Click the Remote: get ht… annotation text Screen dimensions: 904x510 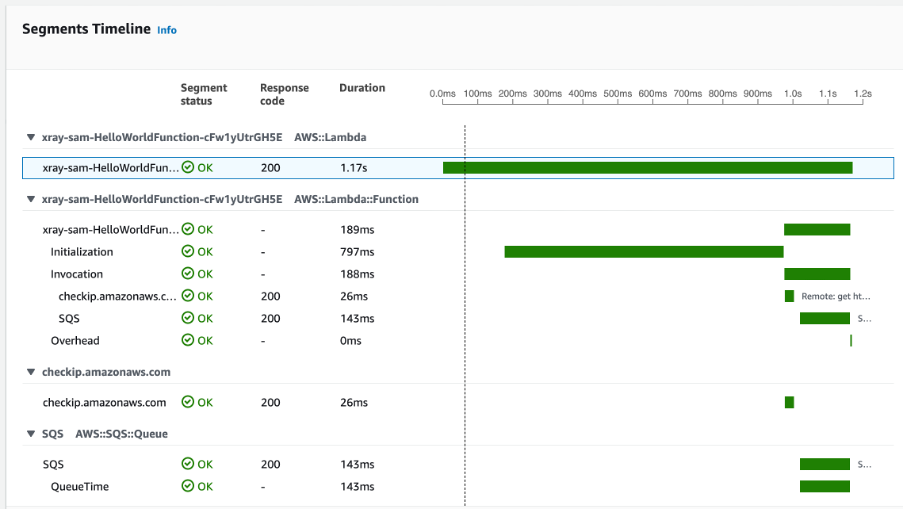tap(835, 296)
